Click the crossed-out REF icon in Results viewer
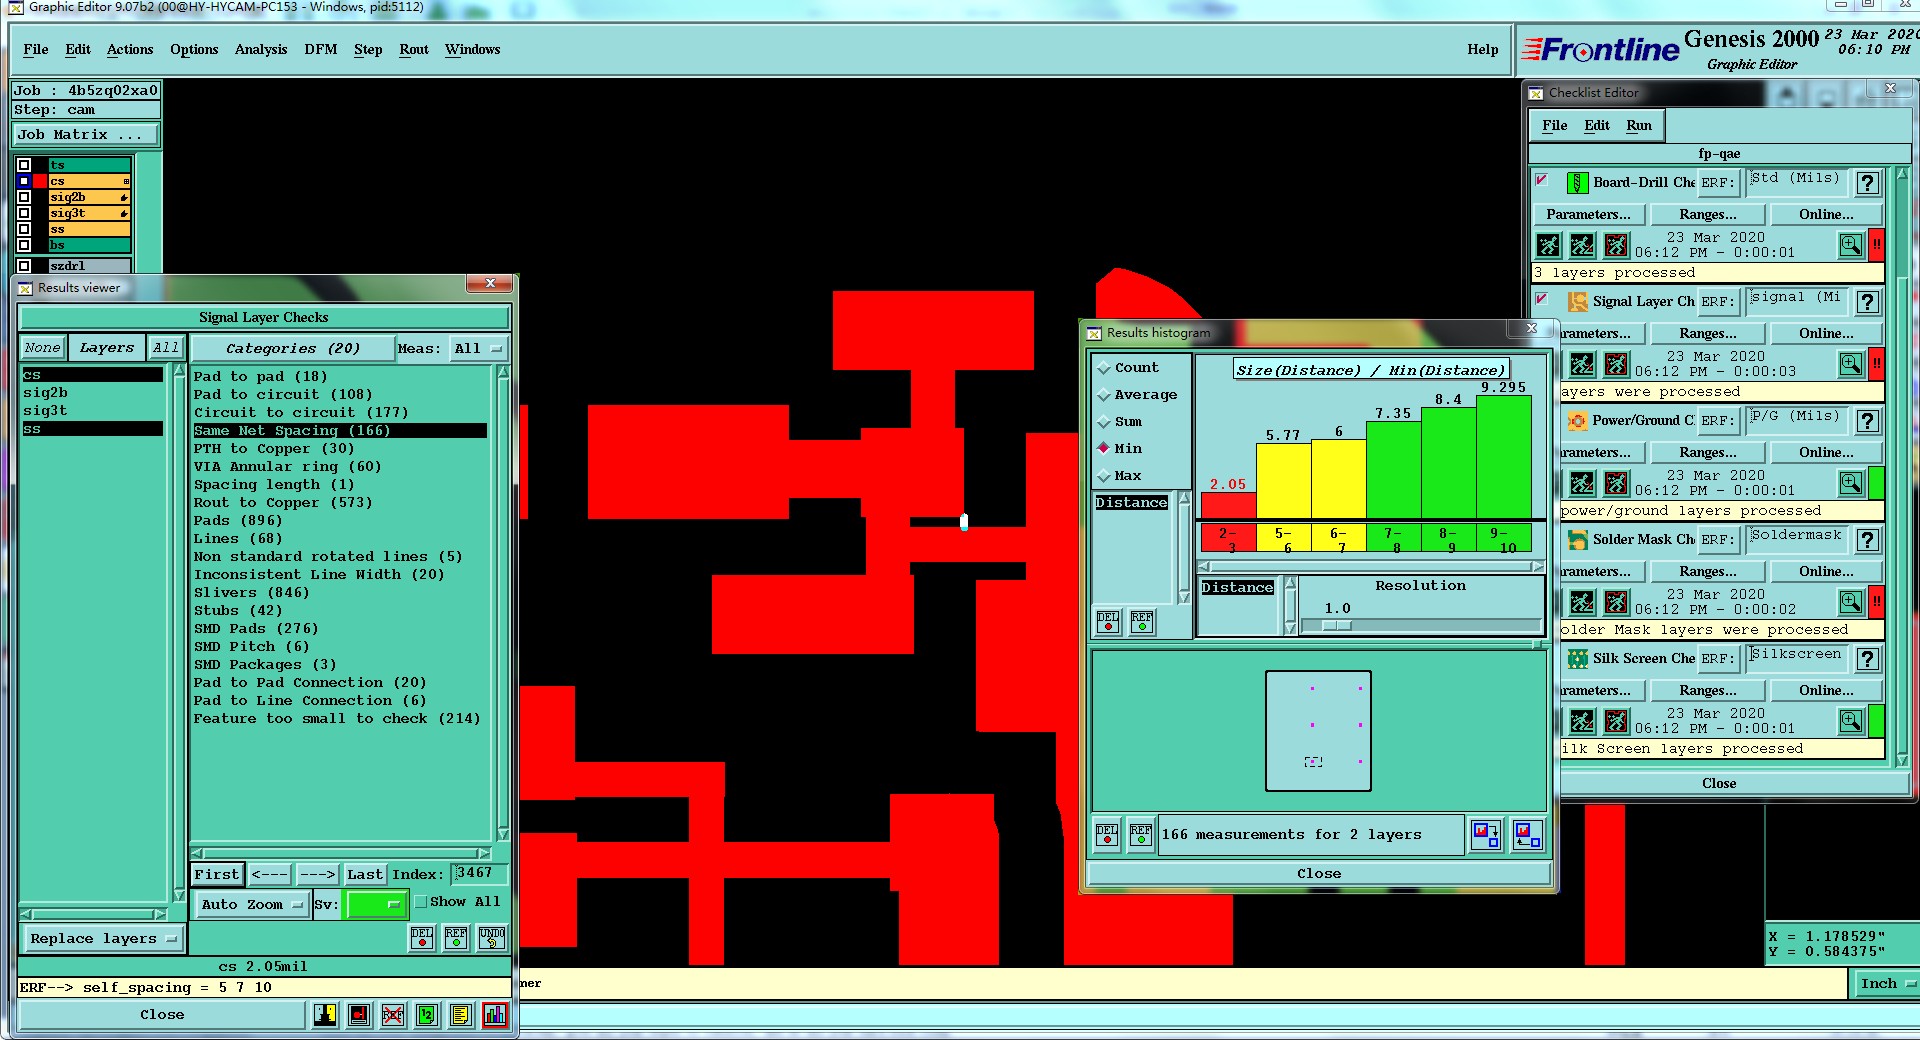 pyautogui.click(x=393, y=1015)
